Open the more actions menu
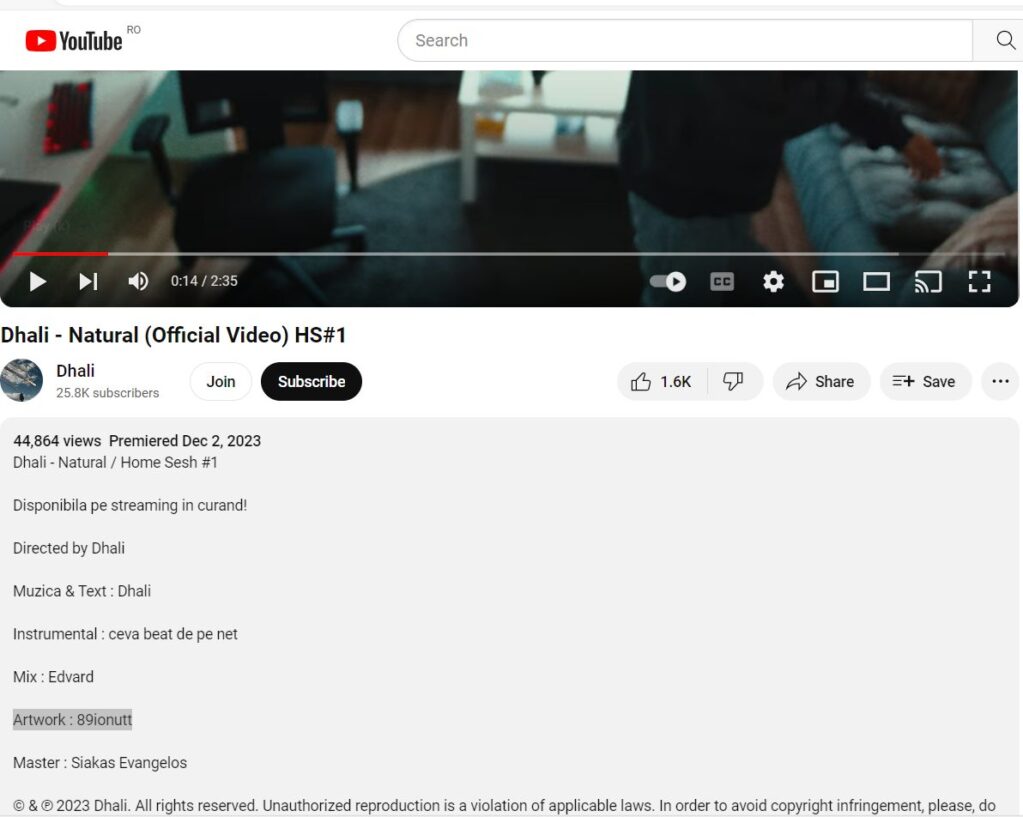 [1000, 382]
